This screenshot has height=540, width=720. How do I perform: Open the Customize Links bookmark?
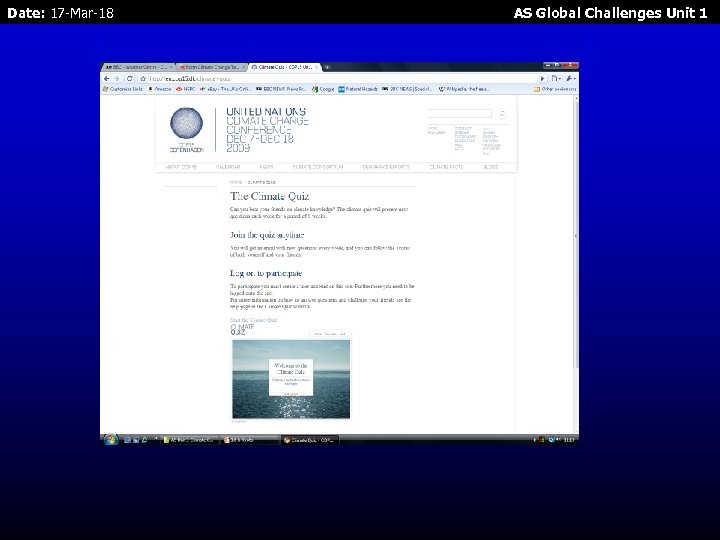[123, 89]
